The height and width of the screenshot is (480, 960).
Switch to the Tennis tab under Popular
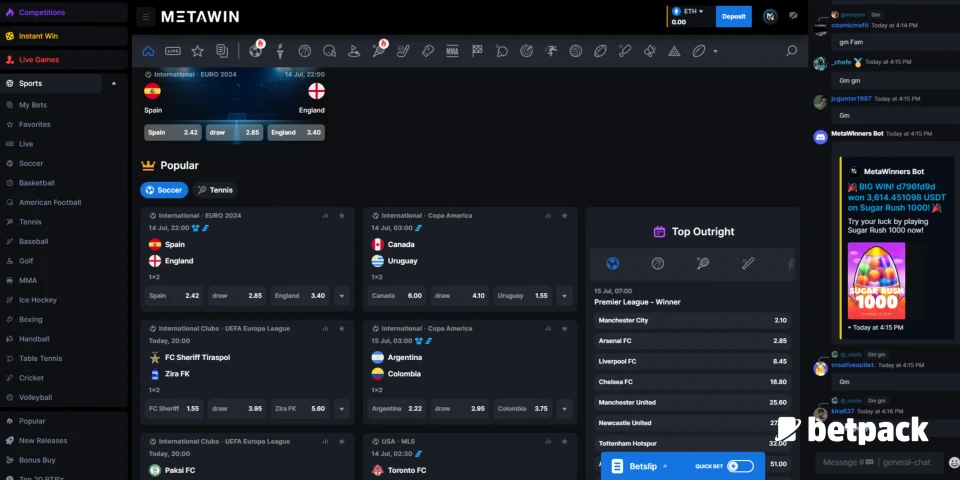point(215,190)
